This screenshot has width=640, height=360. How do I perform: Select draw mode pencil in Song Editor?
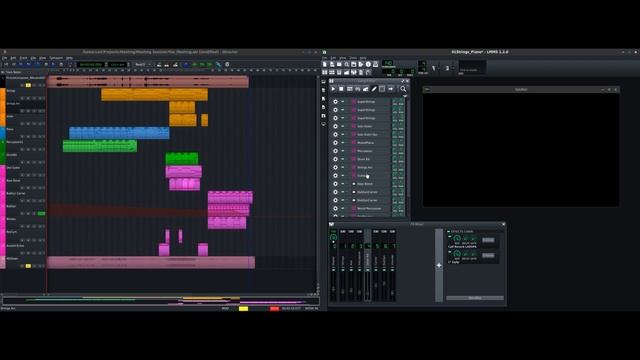point(374,89)
